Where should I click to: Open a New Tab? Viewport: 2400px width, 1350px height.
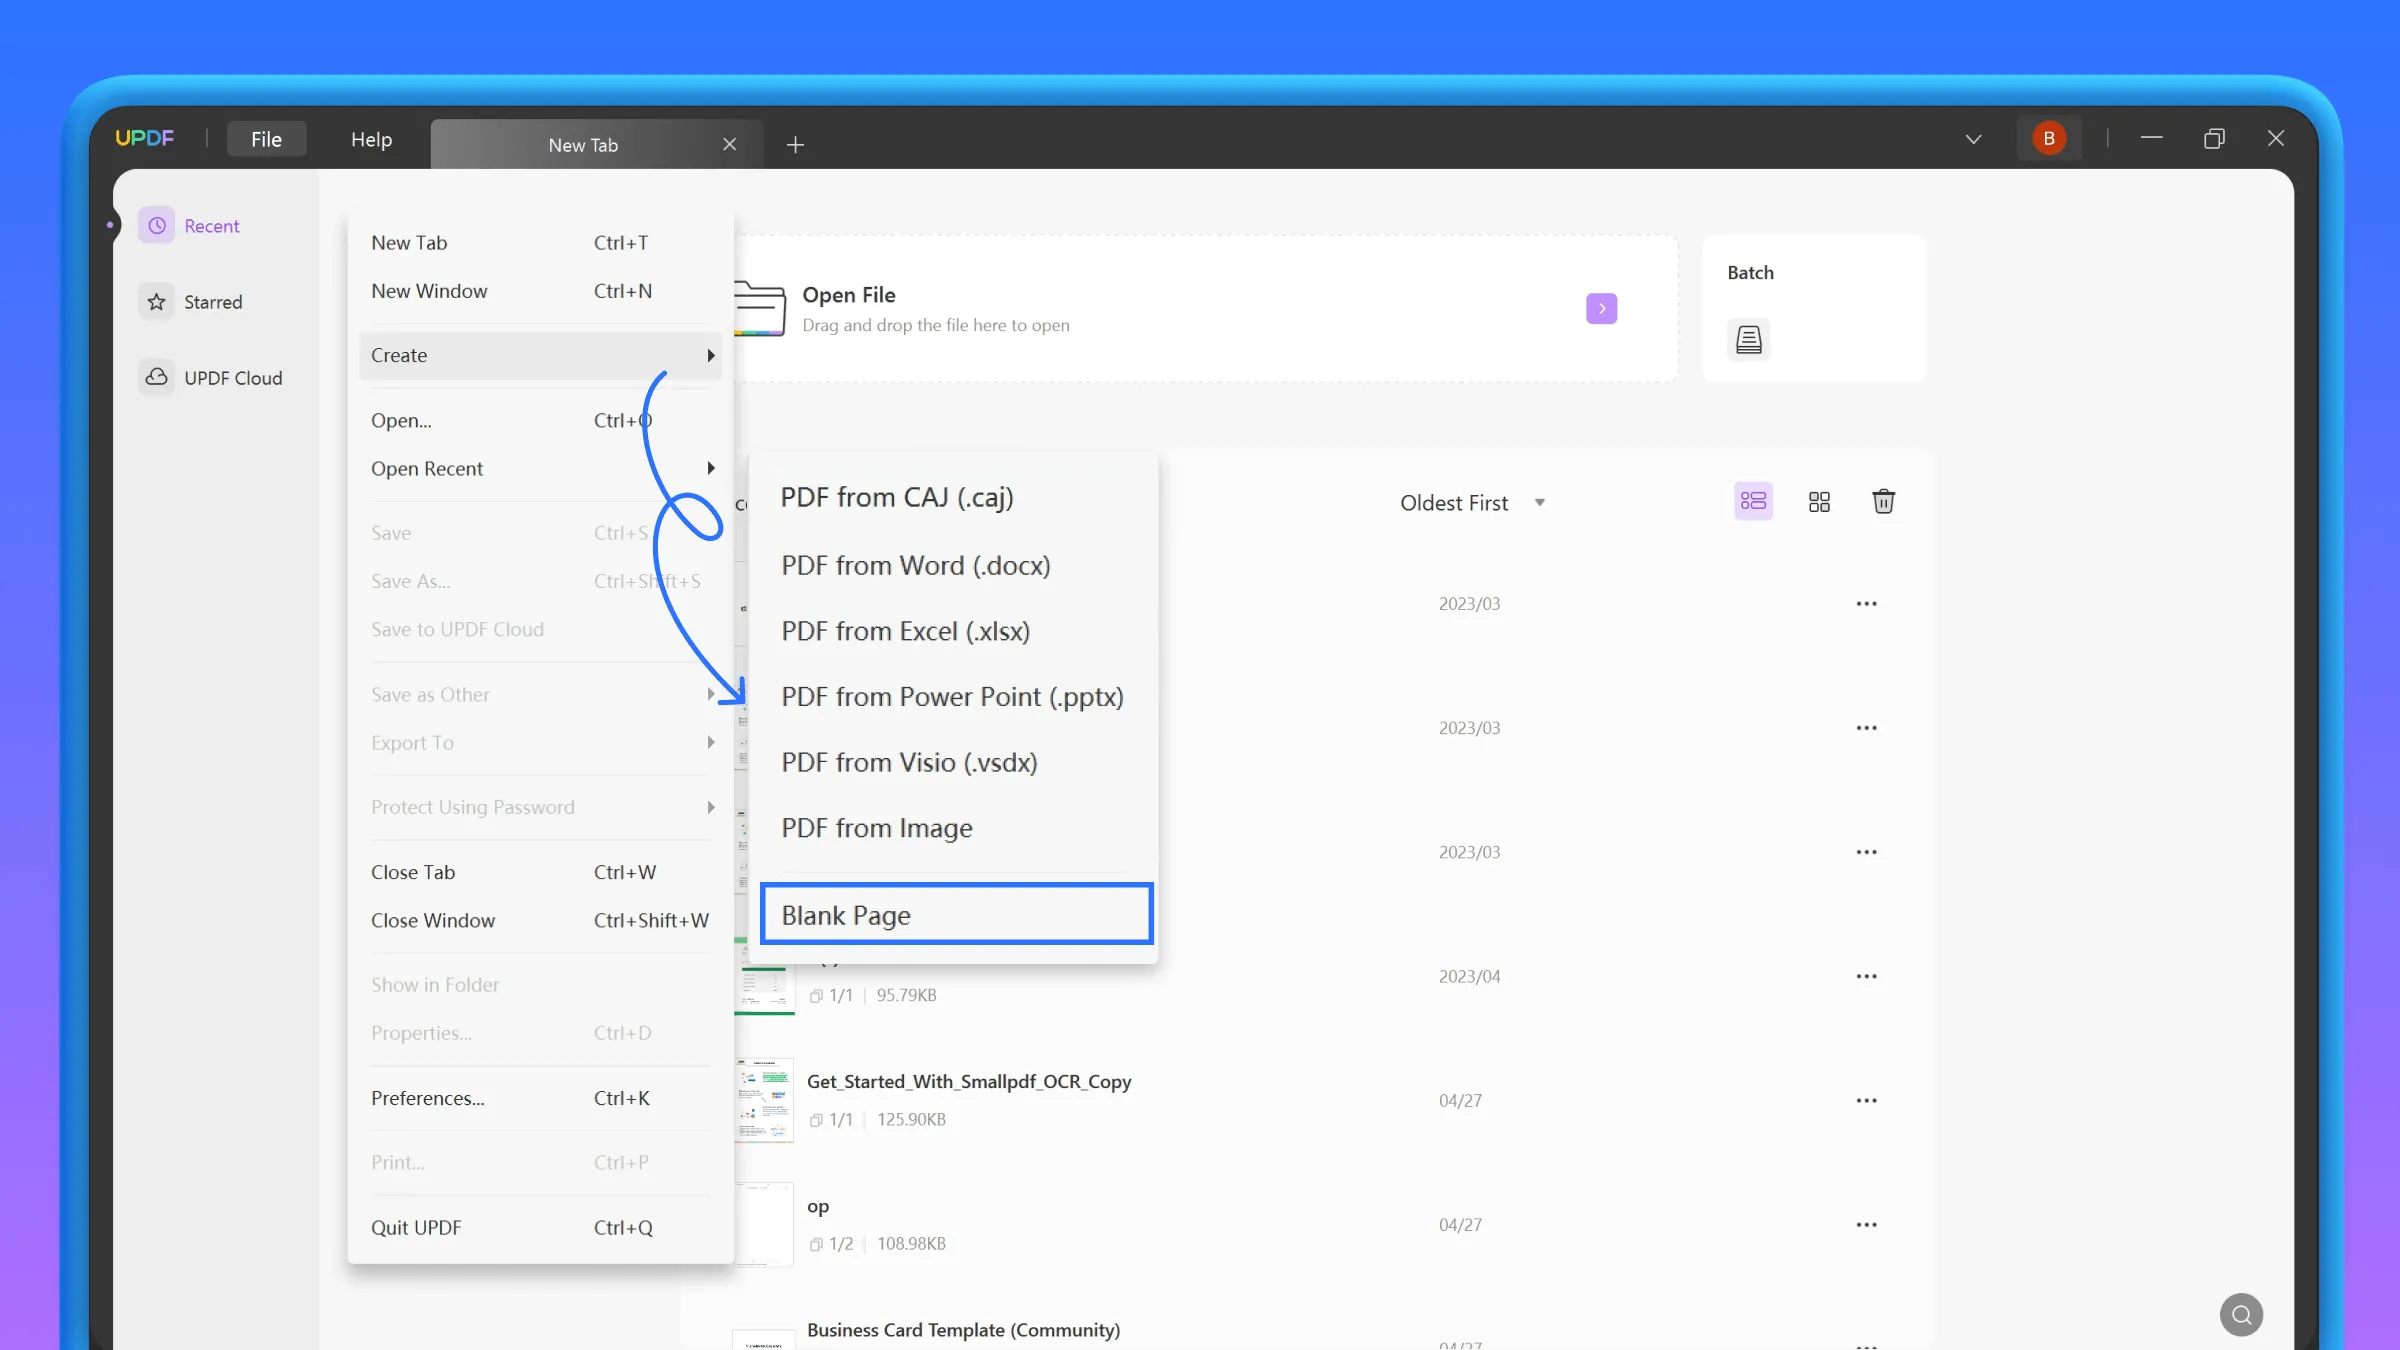click(409, 242)
